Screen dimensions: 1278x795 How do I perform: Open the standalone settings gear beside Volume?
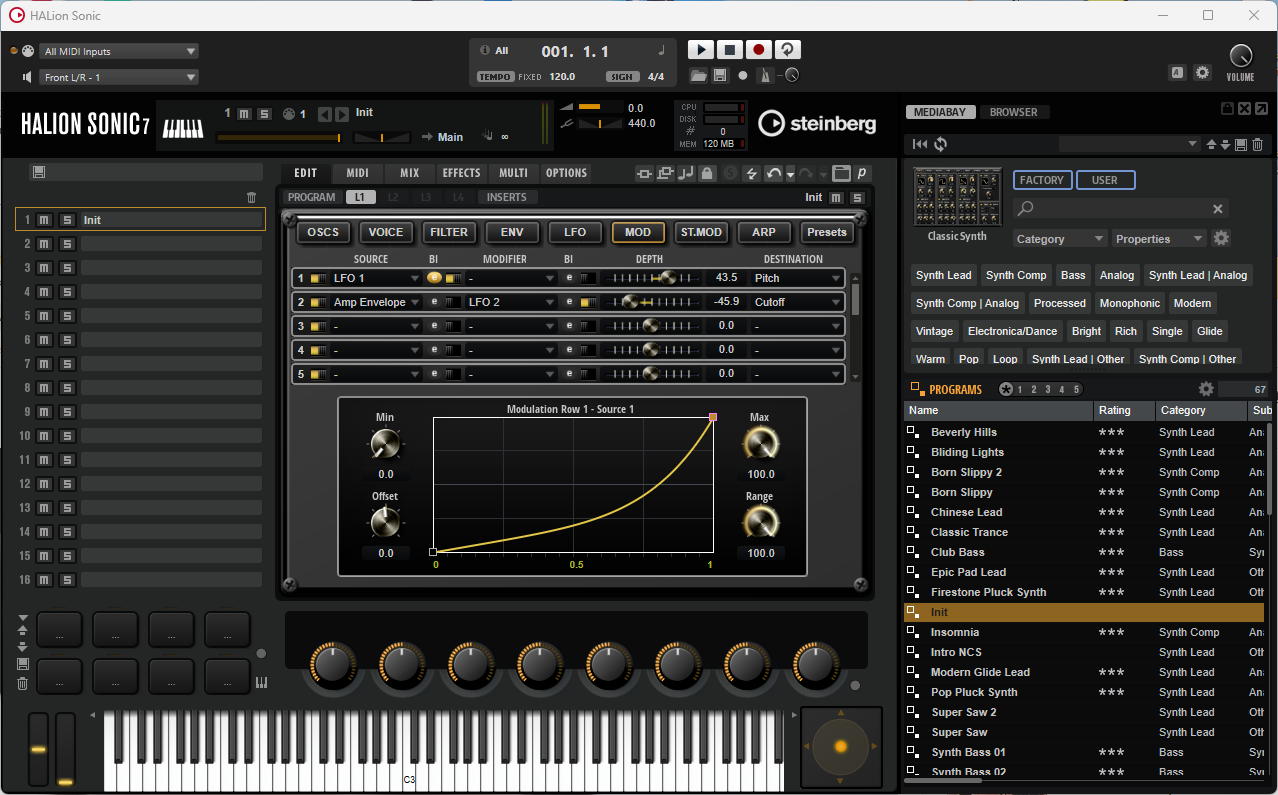[1202, 73]
